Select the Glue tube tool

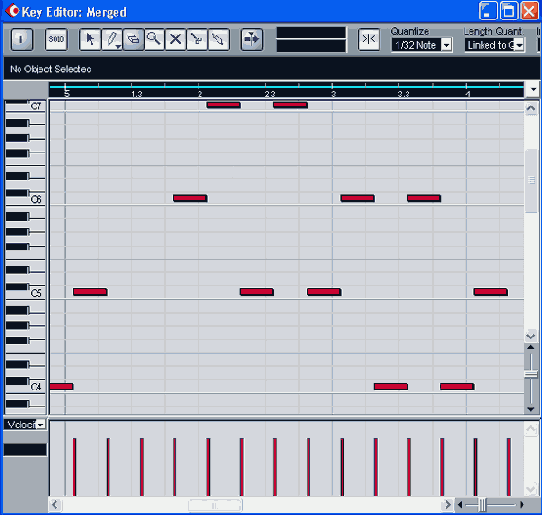[218, 39]
